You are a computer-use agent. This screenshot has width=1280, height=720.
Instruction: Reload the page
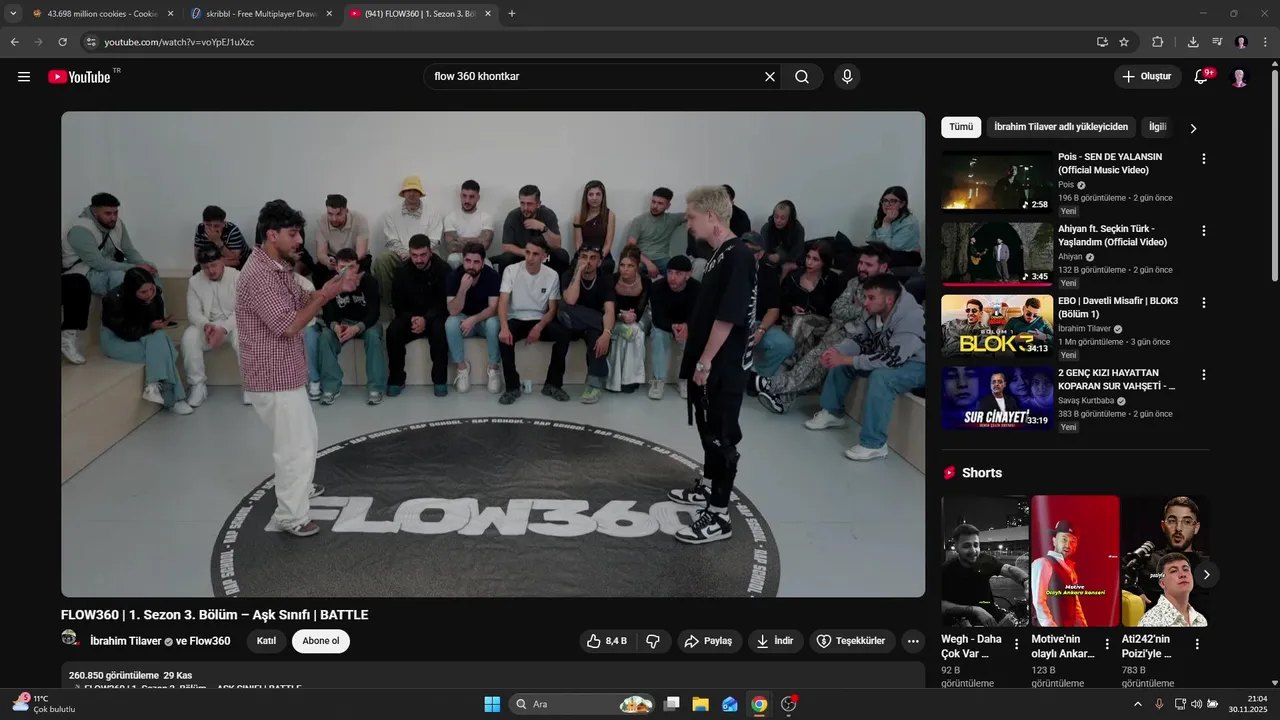[62, 42]
